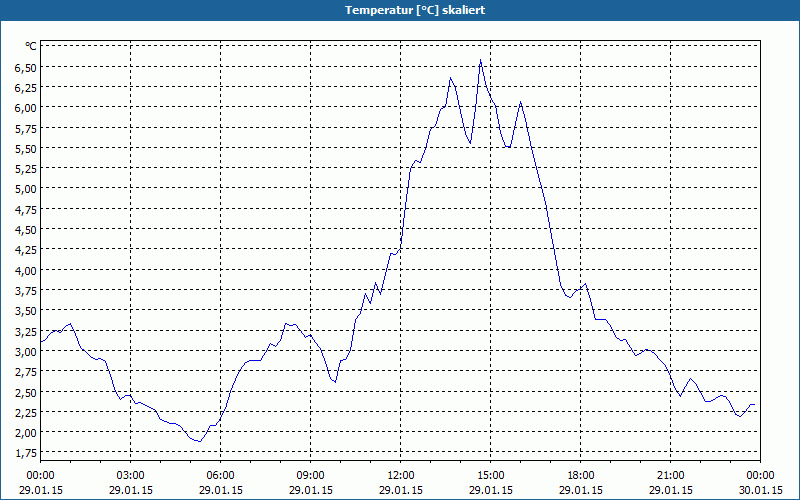Image resolution: width=800 pixels, height=500 pixels.
Task: Select the 2,25 y-axis value
Action: (26, 412)
